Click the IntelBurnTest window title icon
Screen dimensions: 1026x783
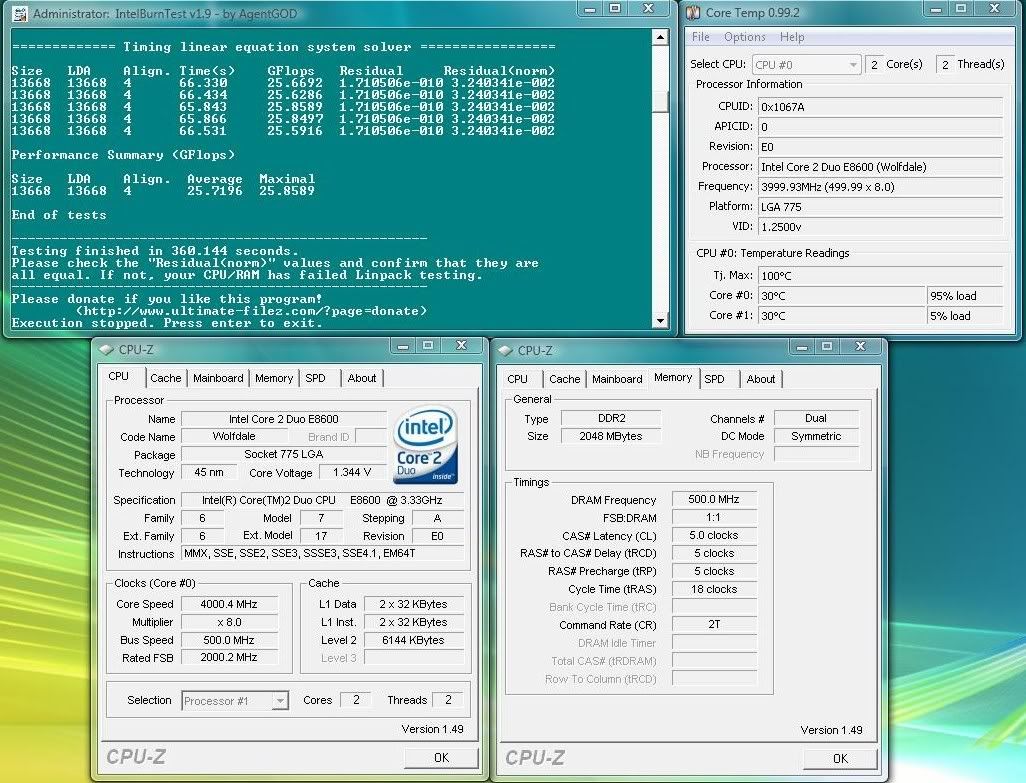(x=20, y=13)
